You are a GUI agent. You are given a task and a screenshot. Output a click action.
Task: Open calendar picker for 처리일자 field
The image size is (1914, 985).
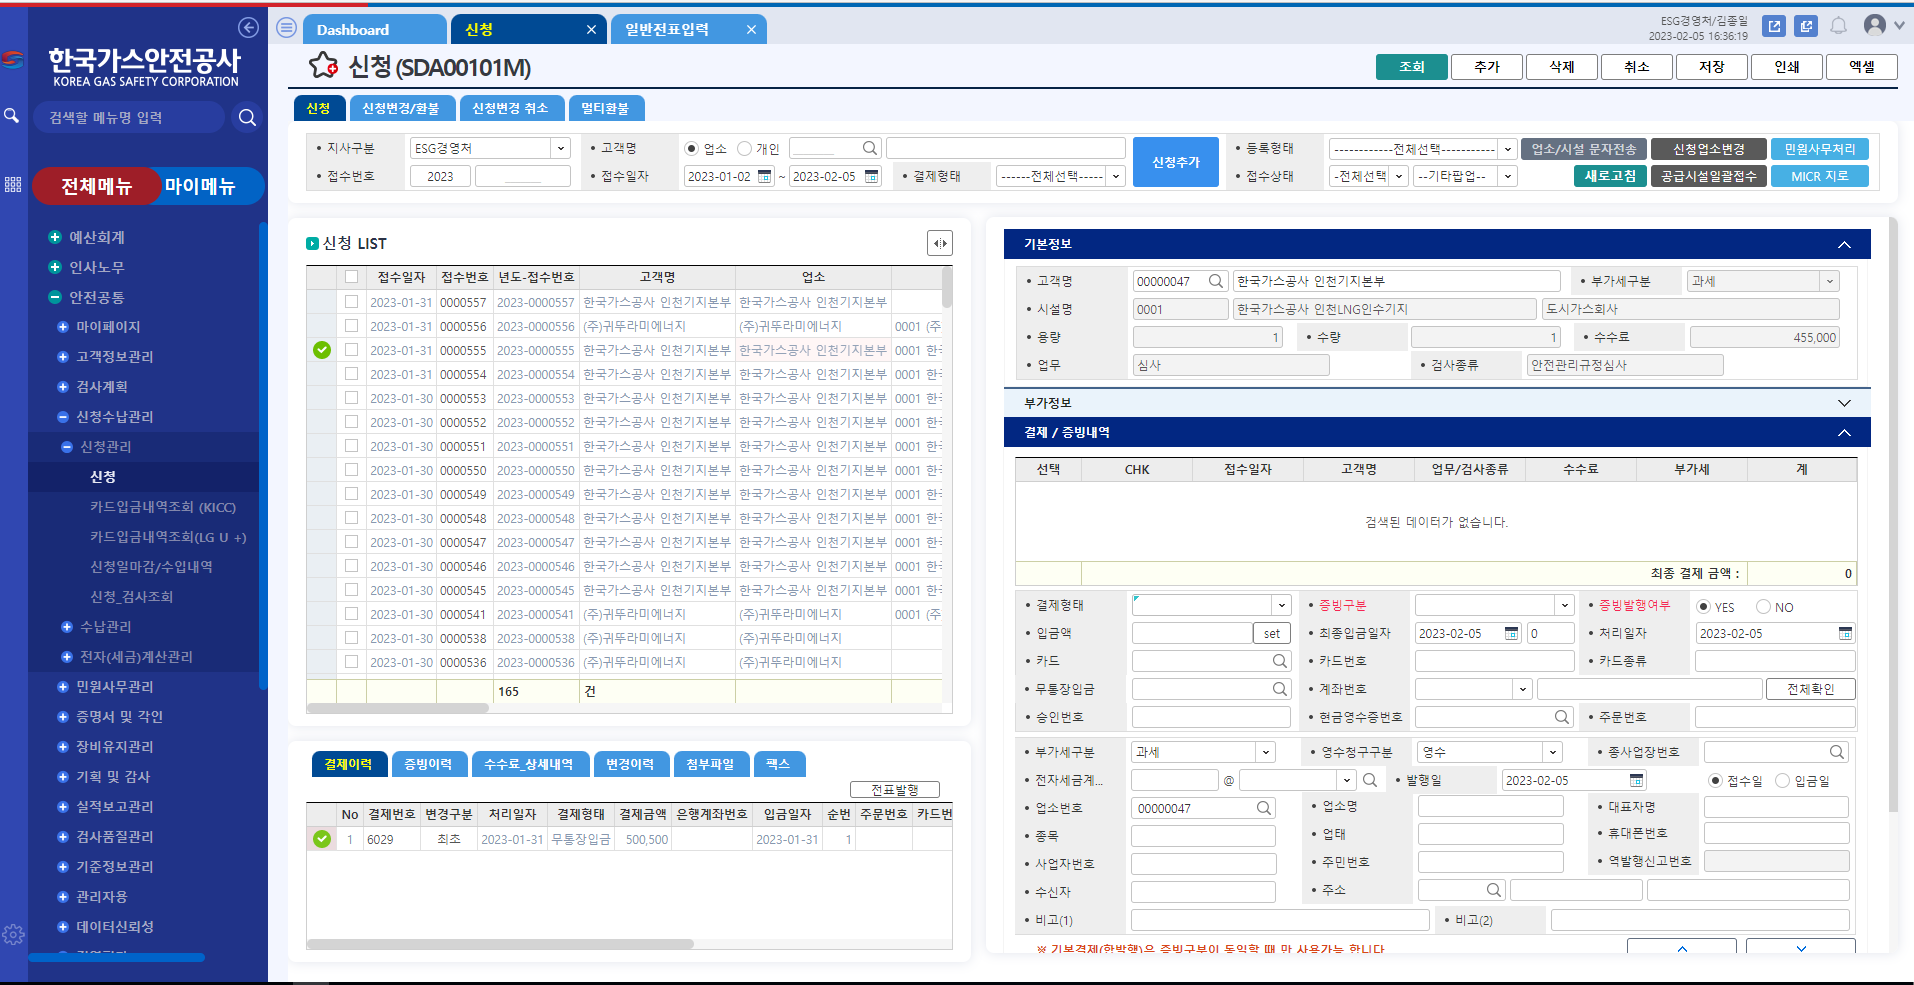tap(1845, 633)
